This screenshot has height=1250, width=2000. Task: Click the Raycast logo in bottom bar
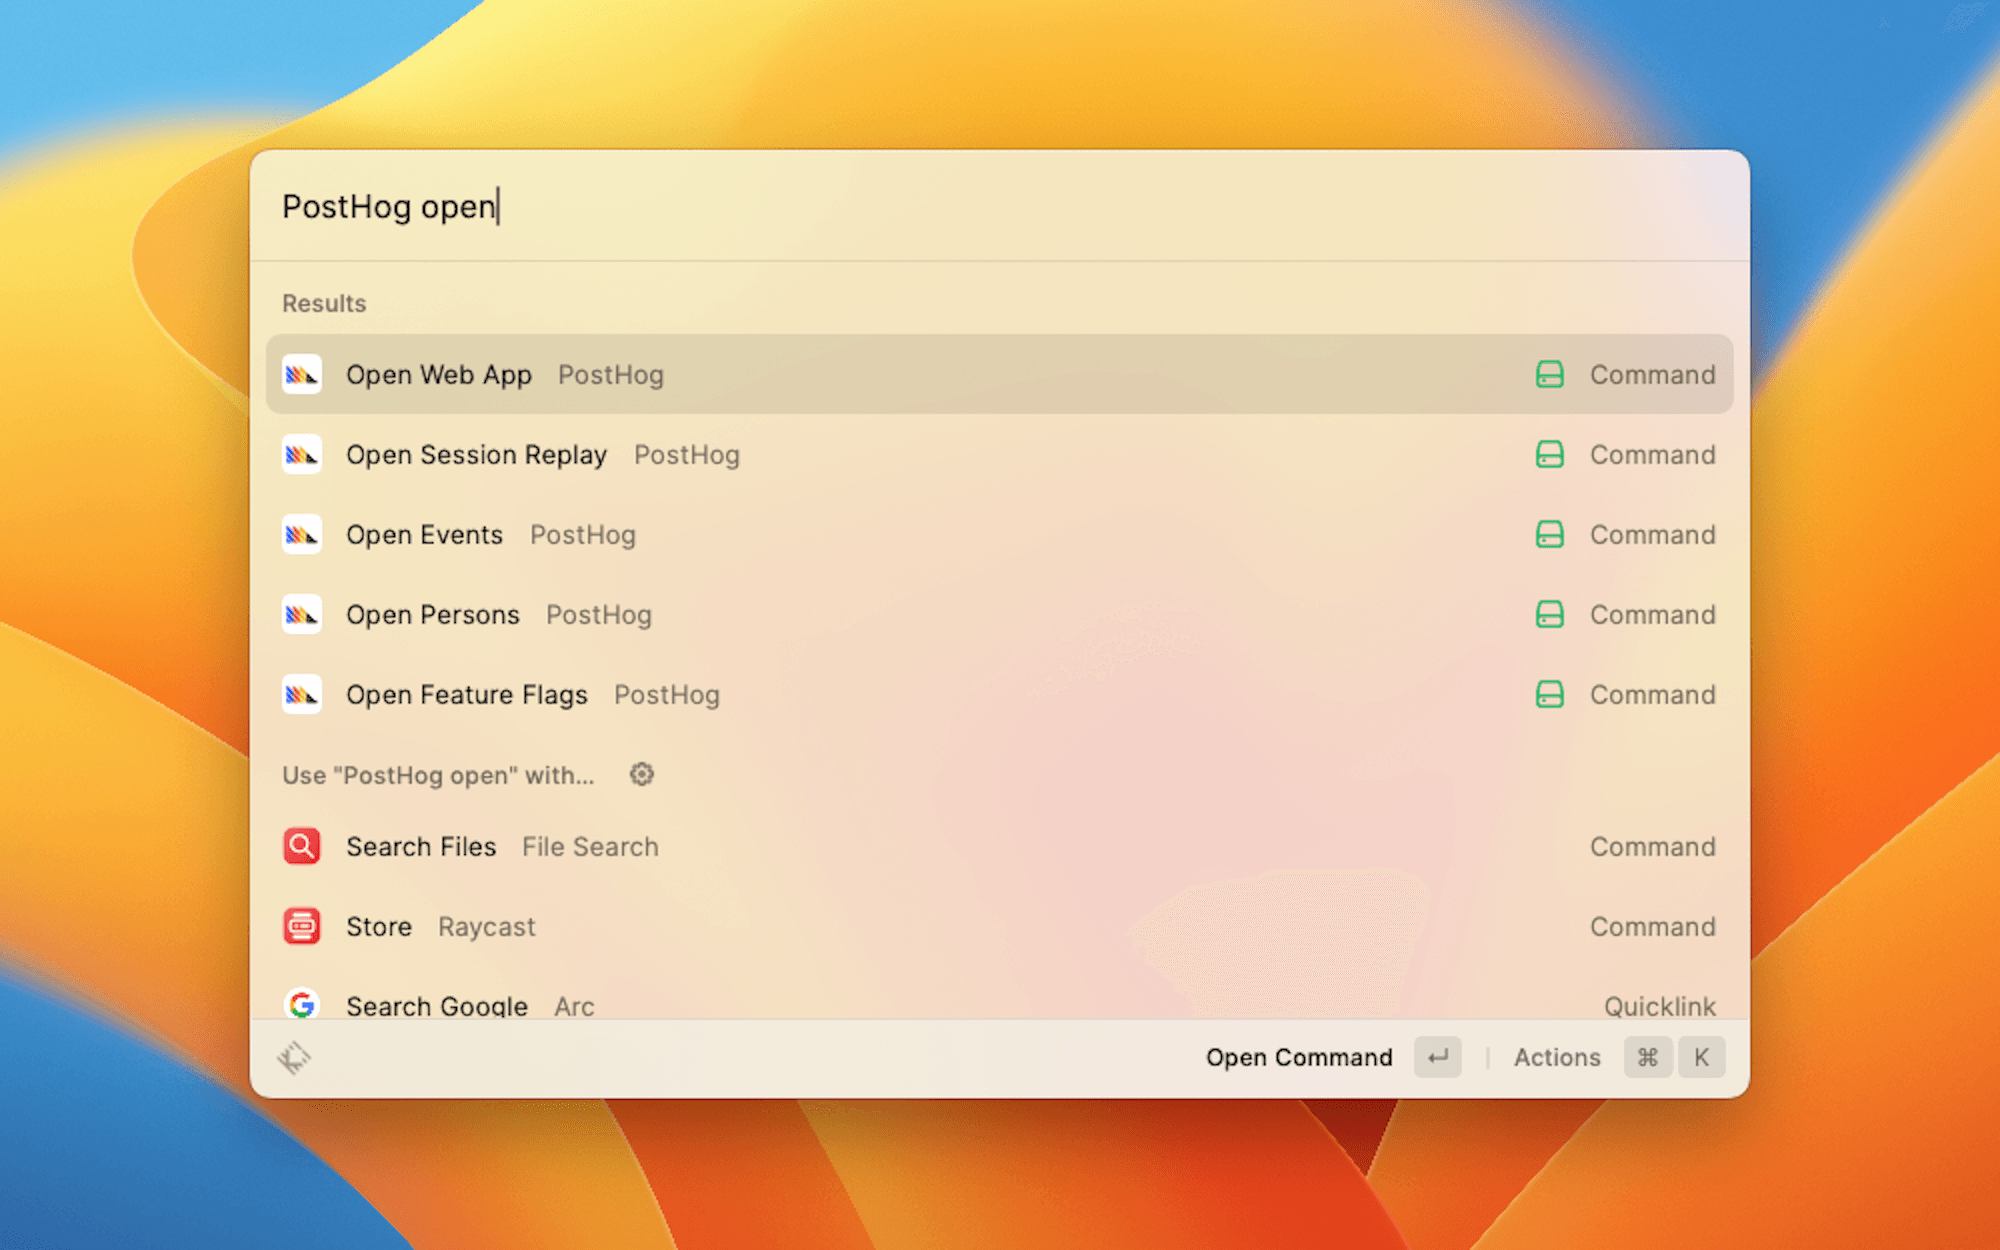pyautogui.click(x=295, y=1057)
